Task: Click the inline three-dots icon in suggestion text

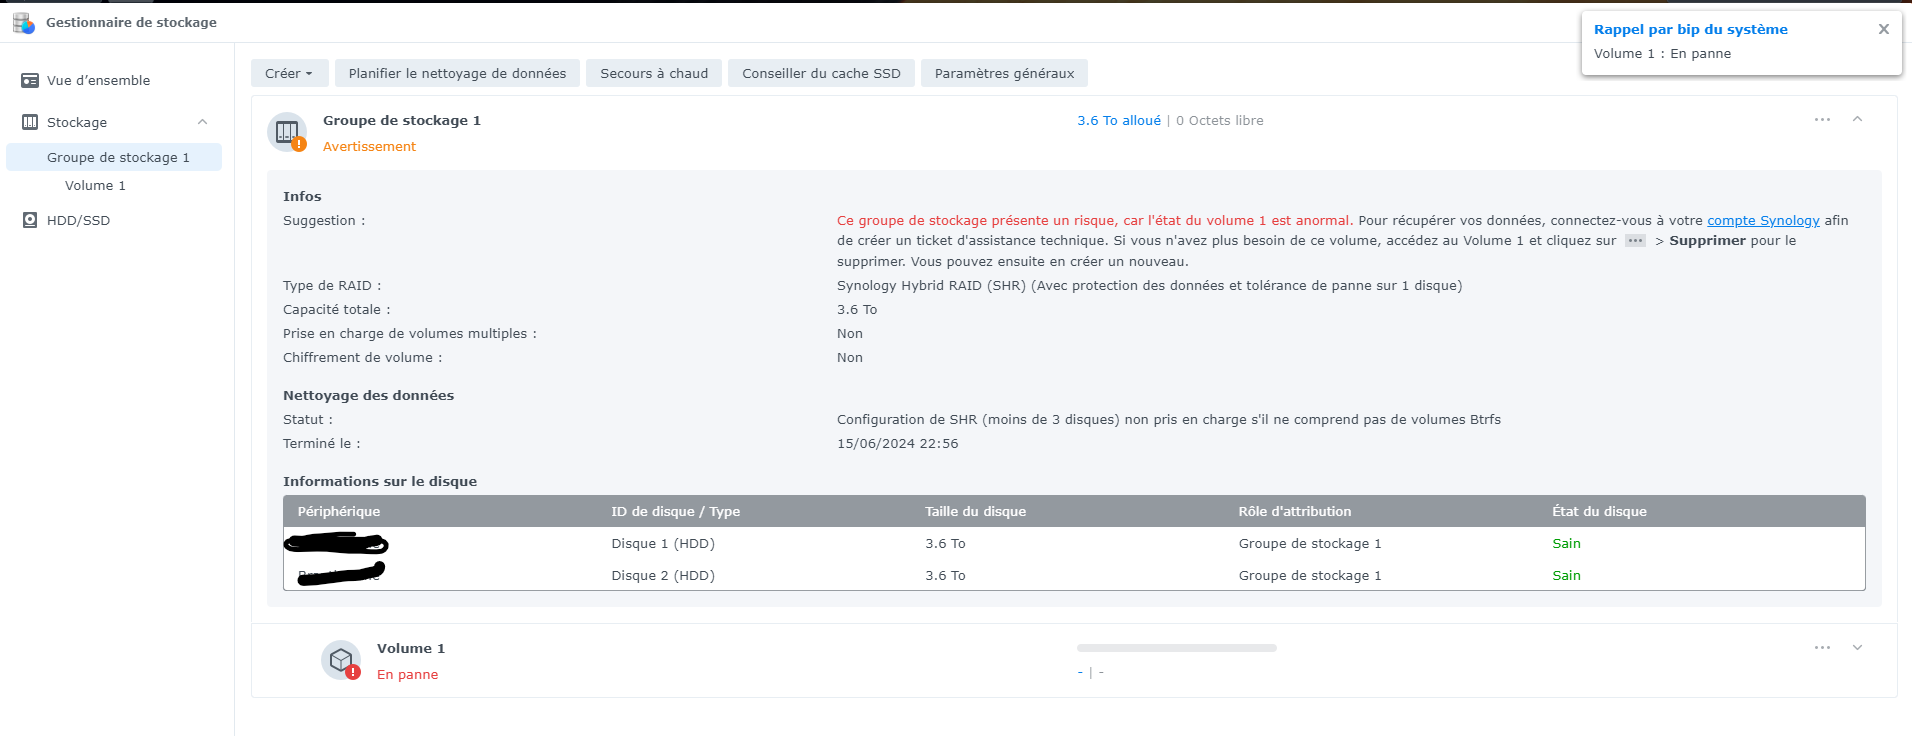Action: [1635, 240]
